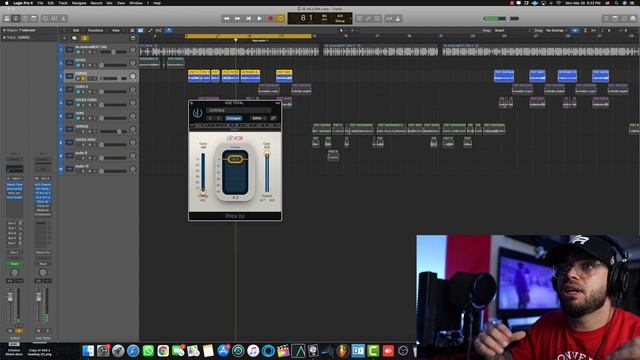Open the Loop browser button top right
Image resolution: width=640 pixels, height=360 pixels.
[x=624, y=18]
